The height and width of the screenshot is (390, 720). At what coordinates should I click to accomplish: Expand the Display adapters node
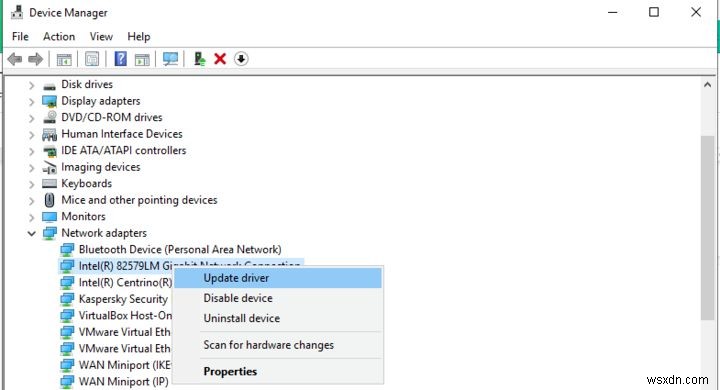(x=31, y=102)
